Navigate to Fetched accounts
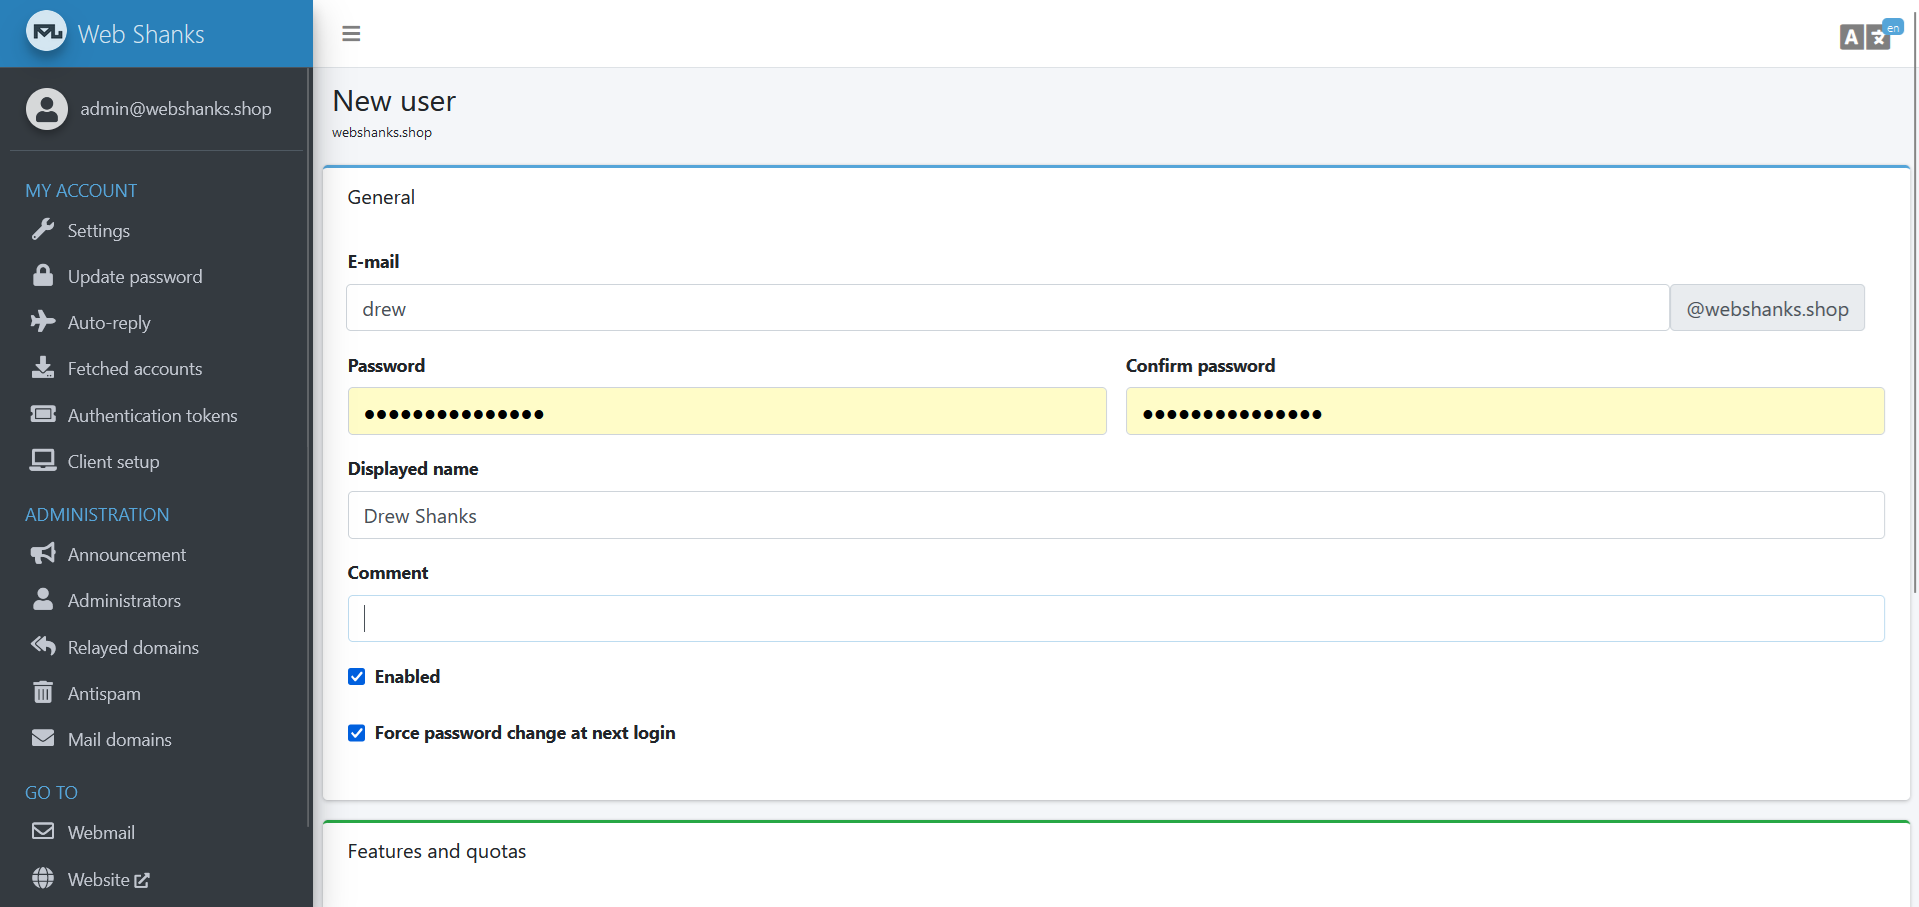This screenshot has height=907, width=1919. click(135, 369)
